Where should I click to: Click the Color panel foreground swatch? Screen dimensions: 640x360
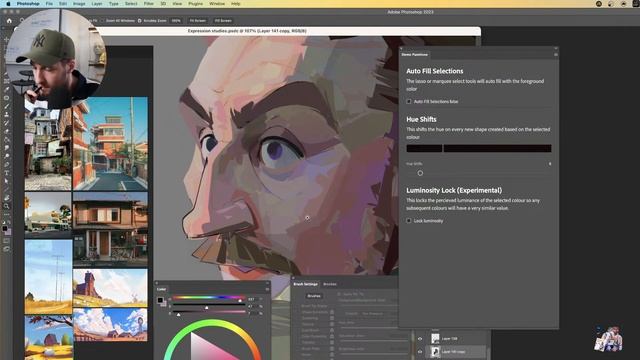pyautogui.click(x=160, y=300)
